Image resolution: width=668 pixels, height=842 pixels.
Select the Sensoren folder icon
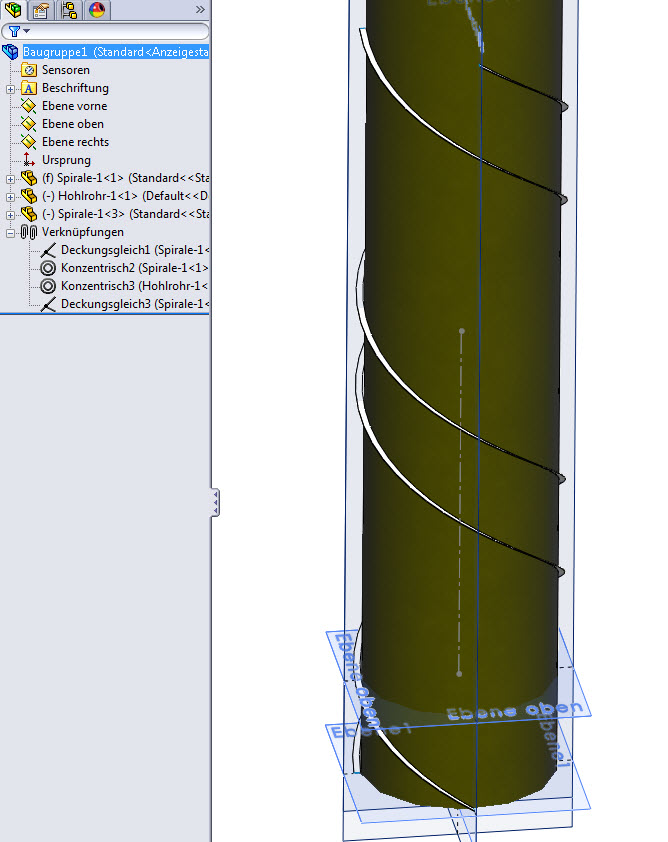28,70
